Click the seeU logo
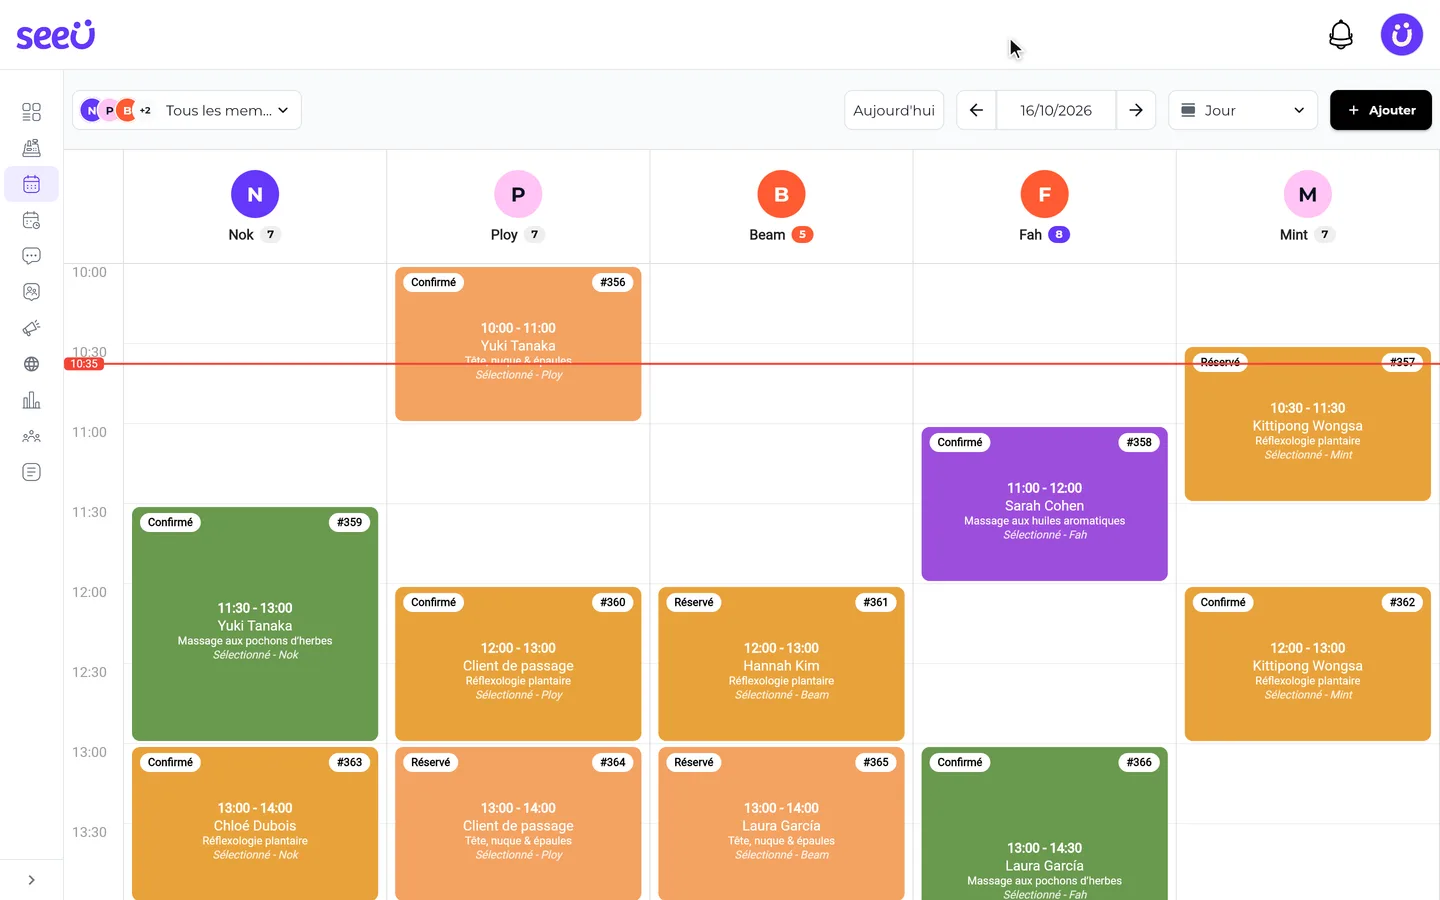Viewport: 1440px width, 900px height. pyautogui.click(x=56, y=35)
